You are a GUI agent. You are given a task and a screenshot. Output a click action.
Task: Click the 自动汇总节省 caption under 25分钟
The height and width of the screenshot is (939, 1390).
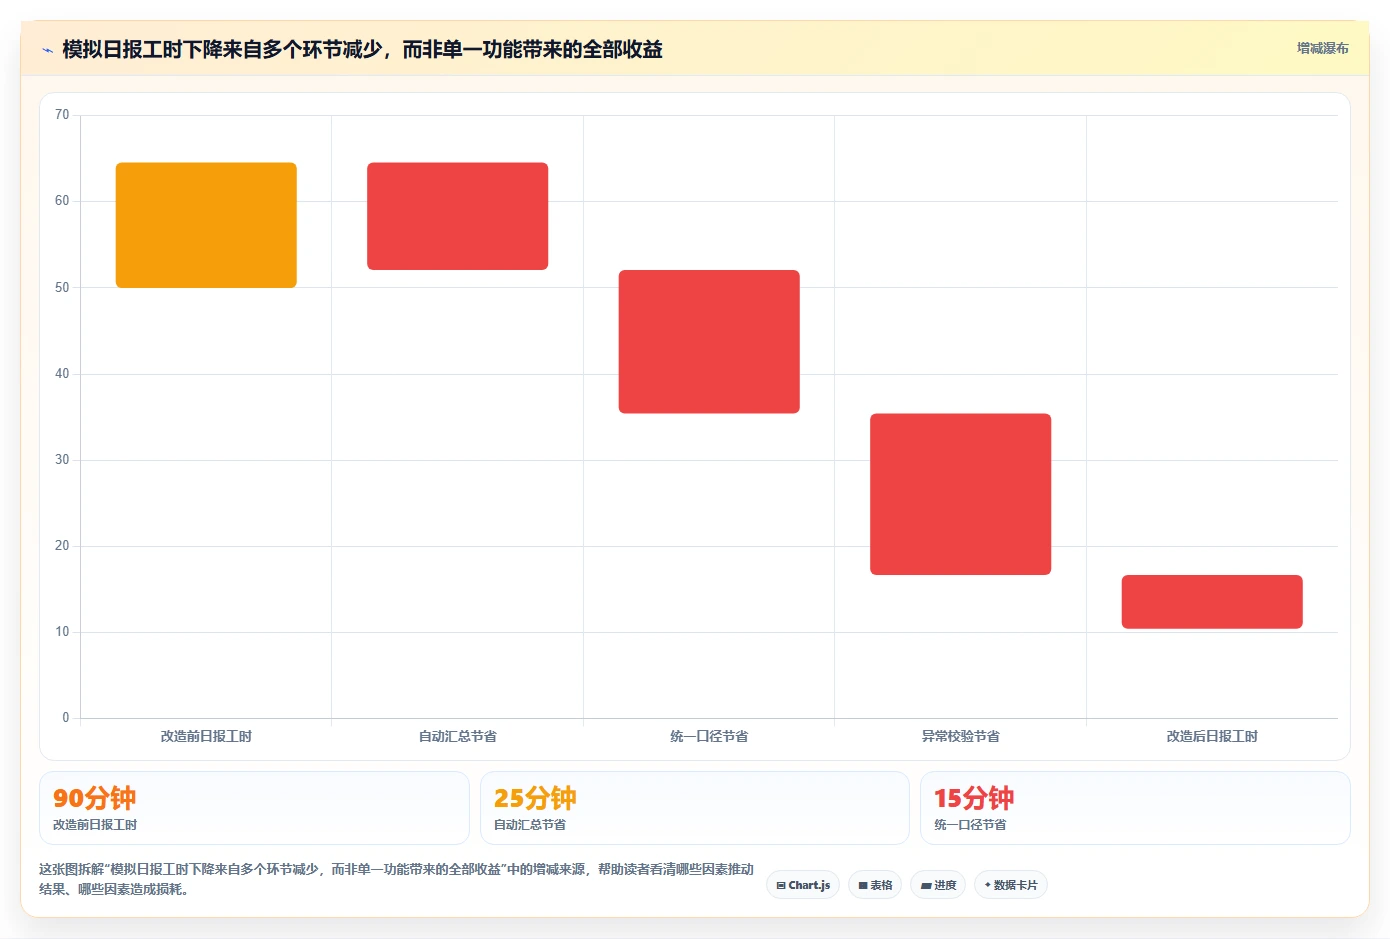530,825
